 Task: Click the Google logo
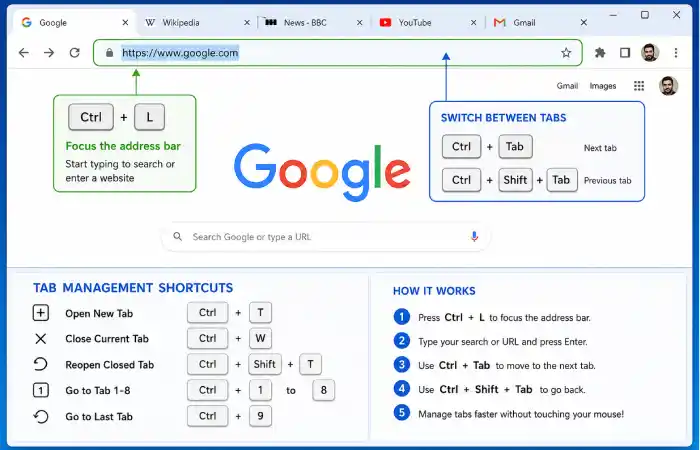[x=322, y=171]
